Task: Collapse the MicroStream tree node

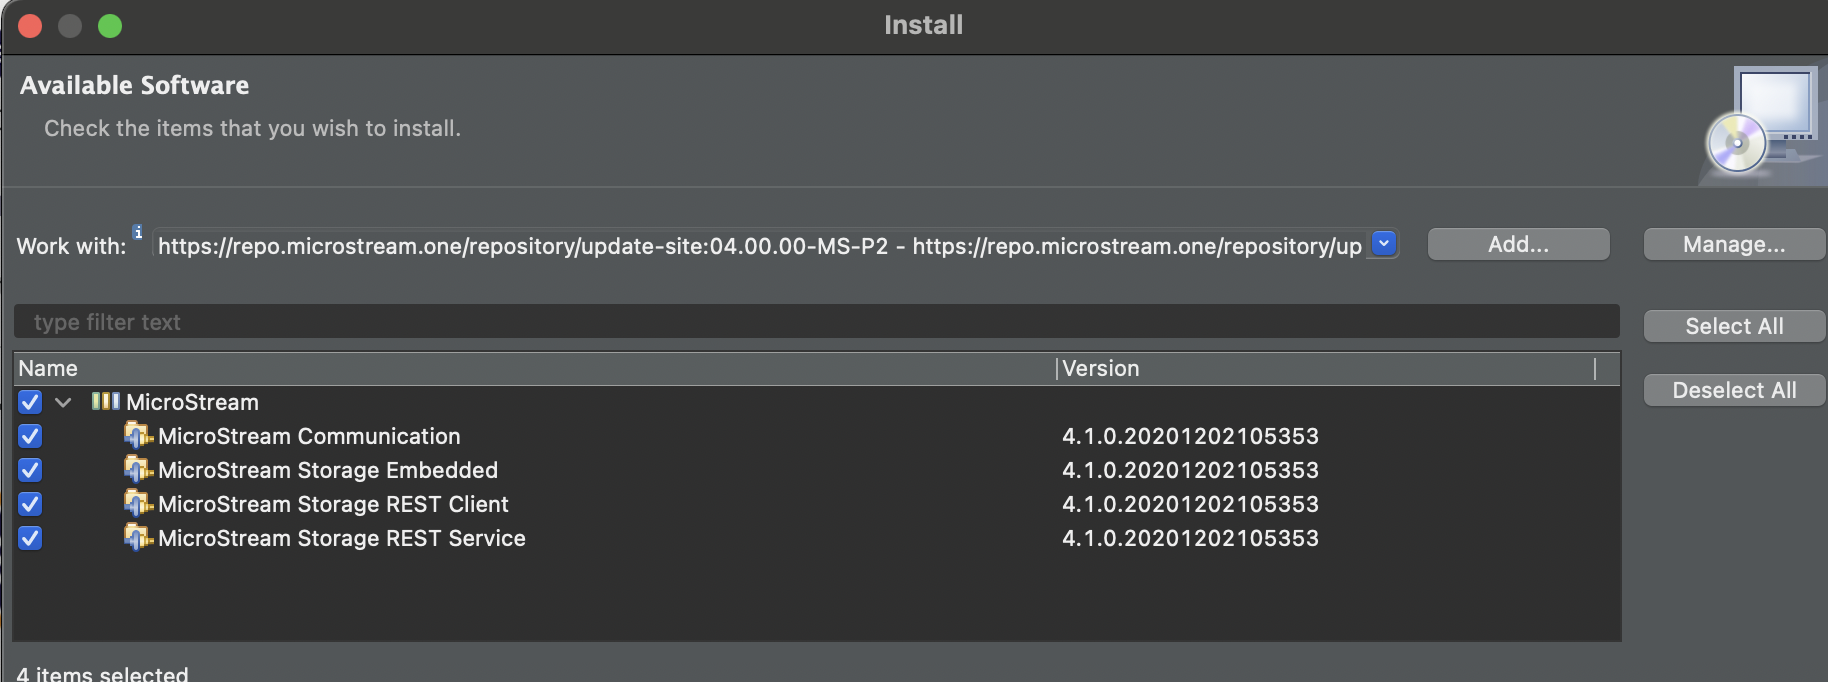Action: [64, 402]
